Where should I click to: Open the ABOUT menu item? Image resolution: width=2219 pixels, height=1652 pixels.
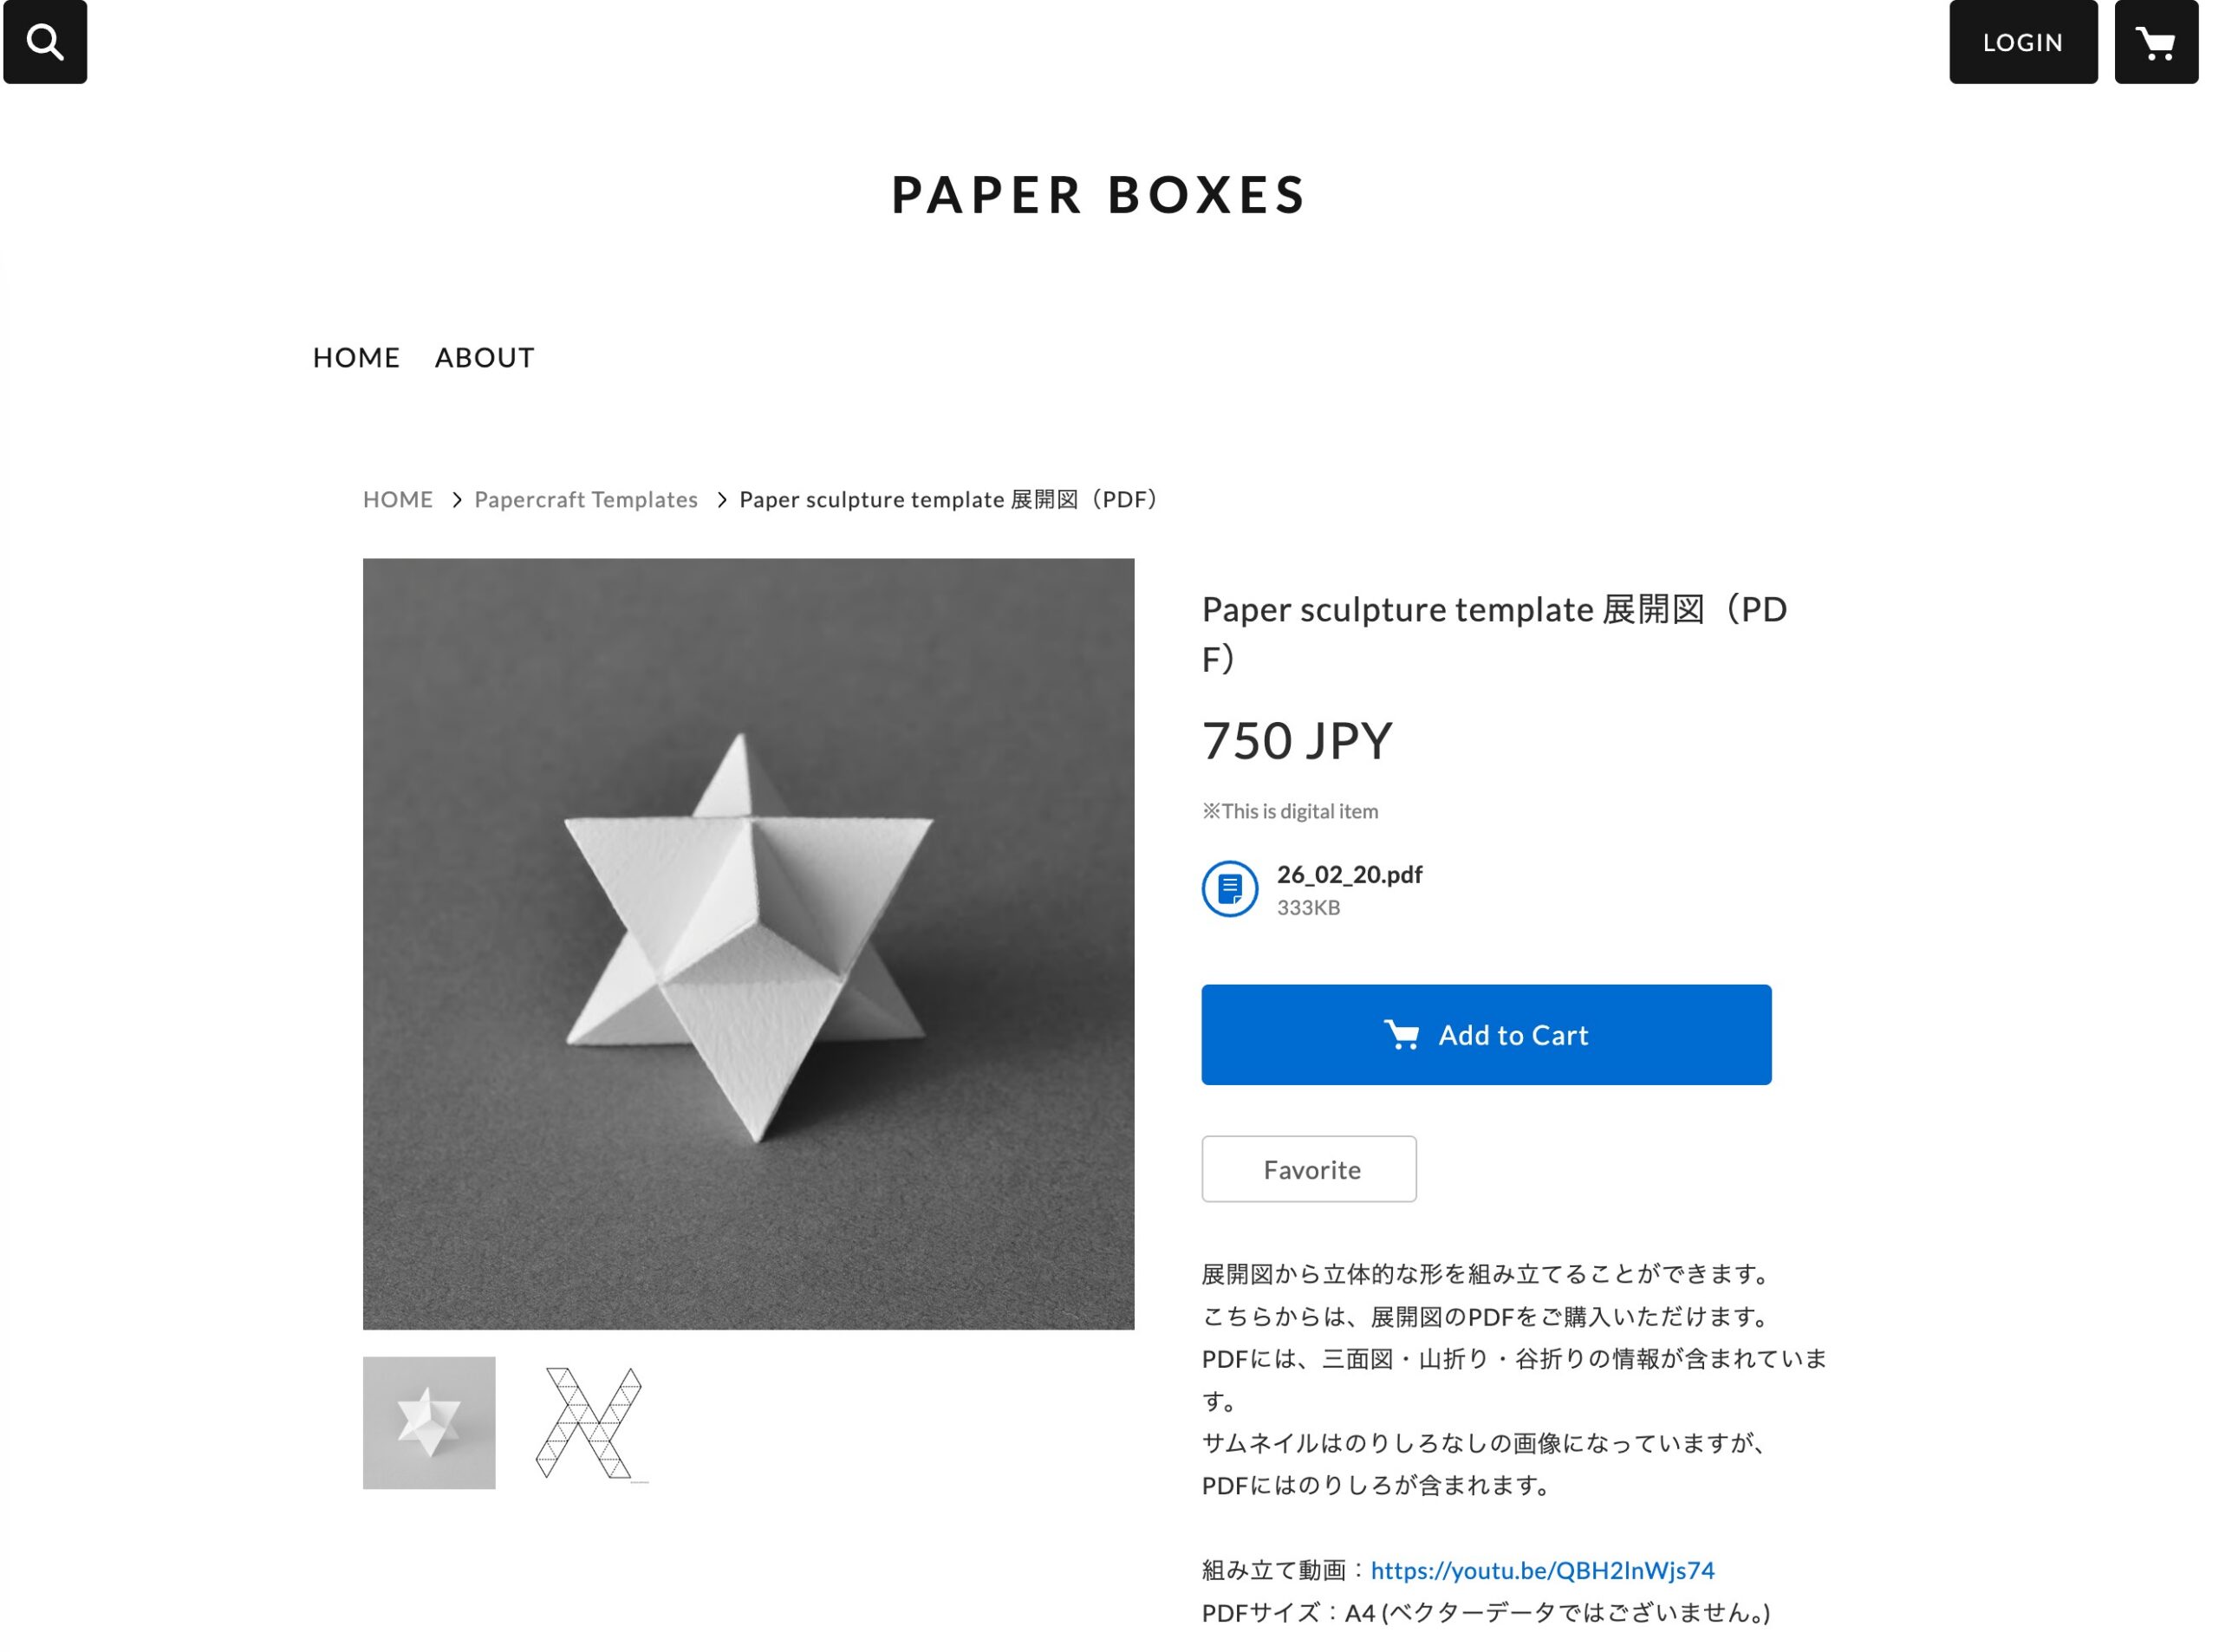coord(484,357)
